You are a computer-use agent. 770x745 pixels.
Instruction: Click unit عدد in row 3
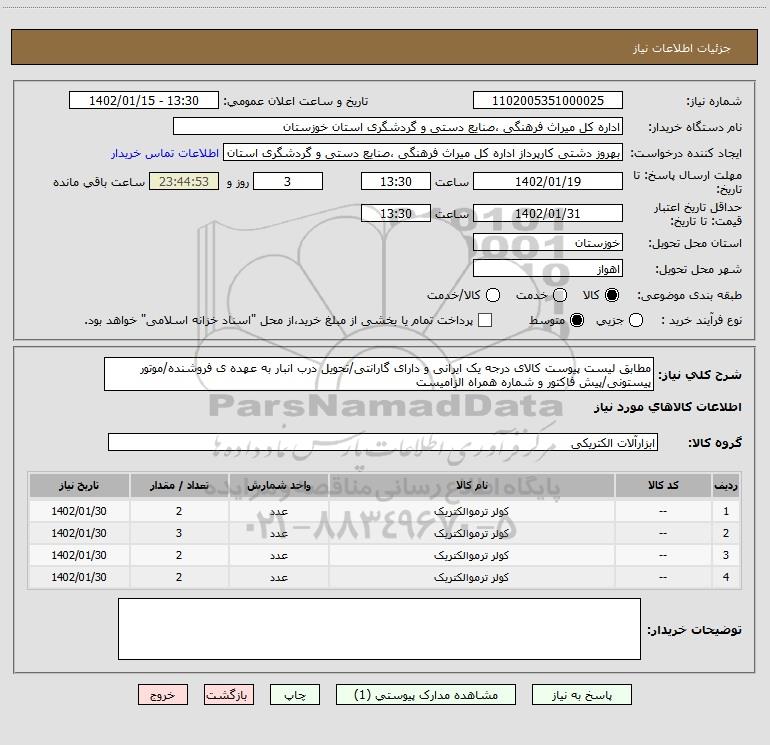pyautogui.click(x=278, y=555)
